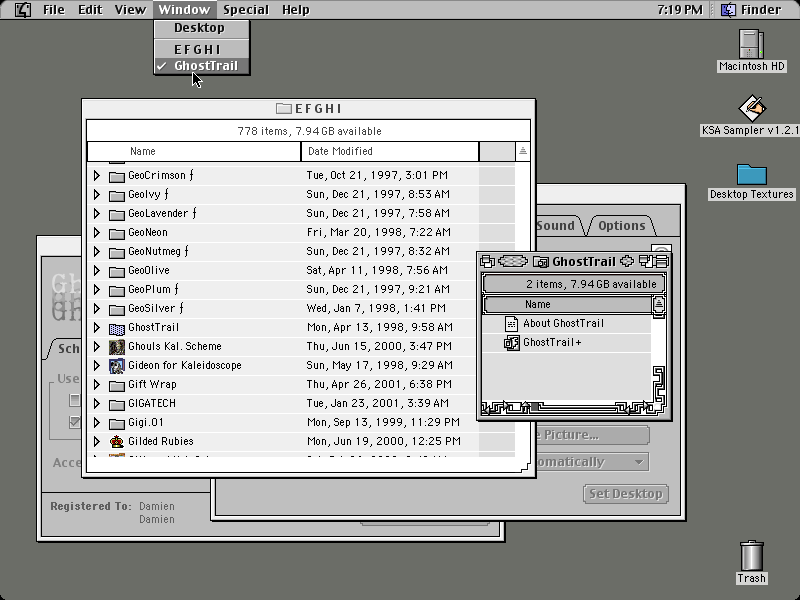Open the File menu

point(54,10)
